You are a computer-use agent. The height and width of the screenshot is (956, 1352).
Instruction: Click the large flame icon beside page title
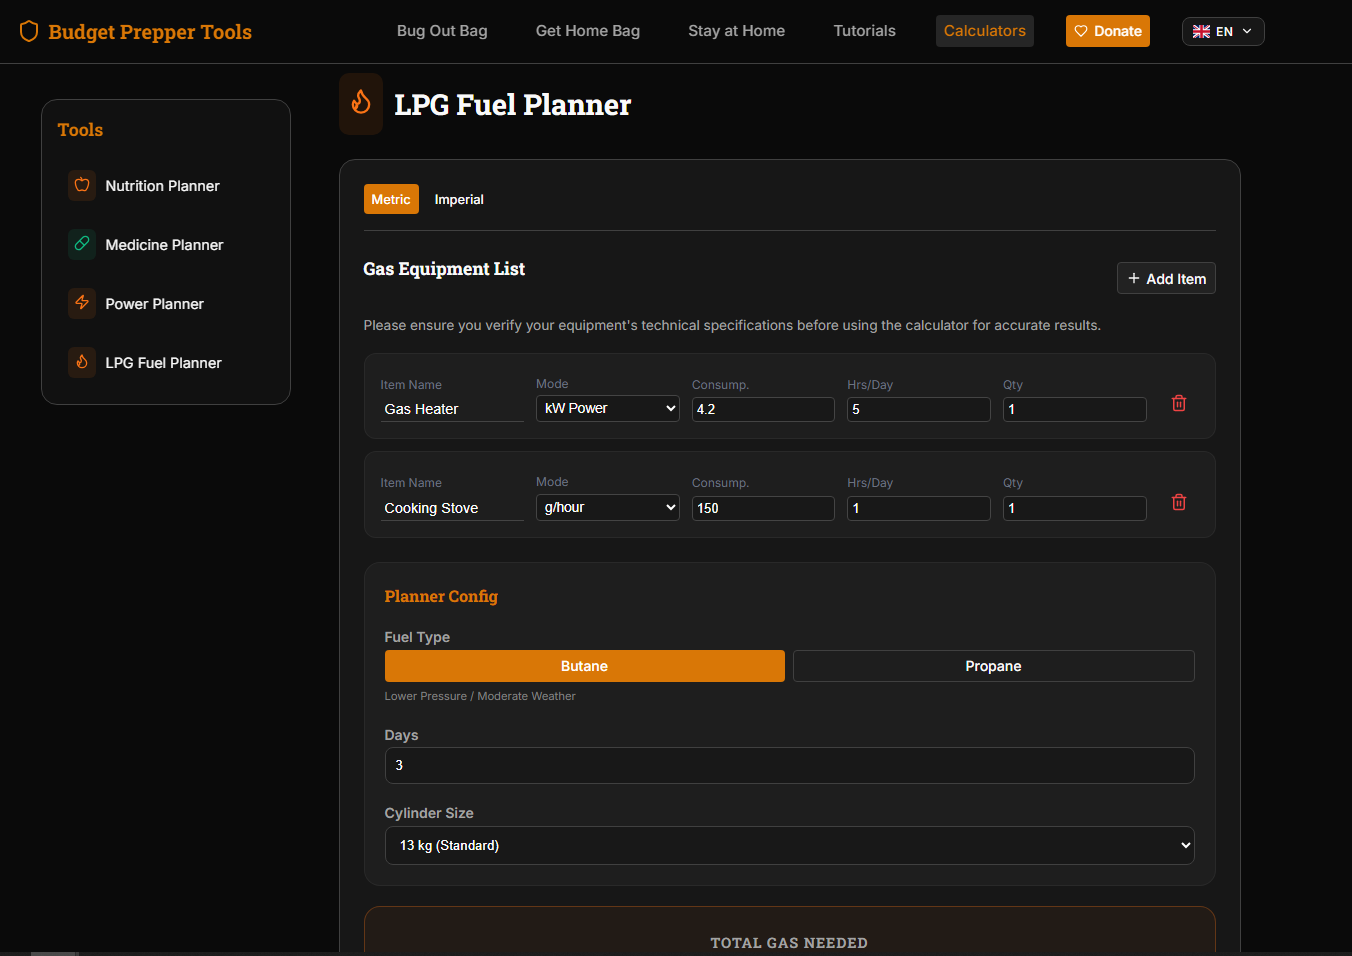pos(361,103)
